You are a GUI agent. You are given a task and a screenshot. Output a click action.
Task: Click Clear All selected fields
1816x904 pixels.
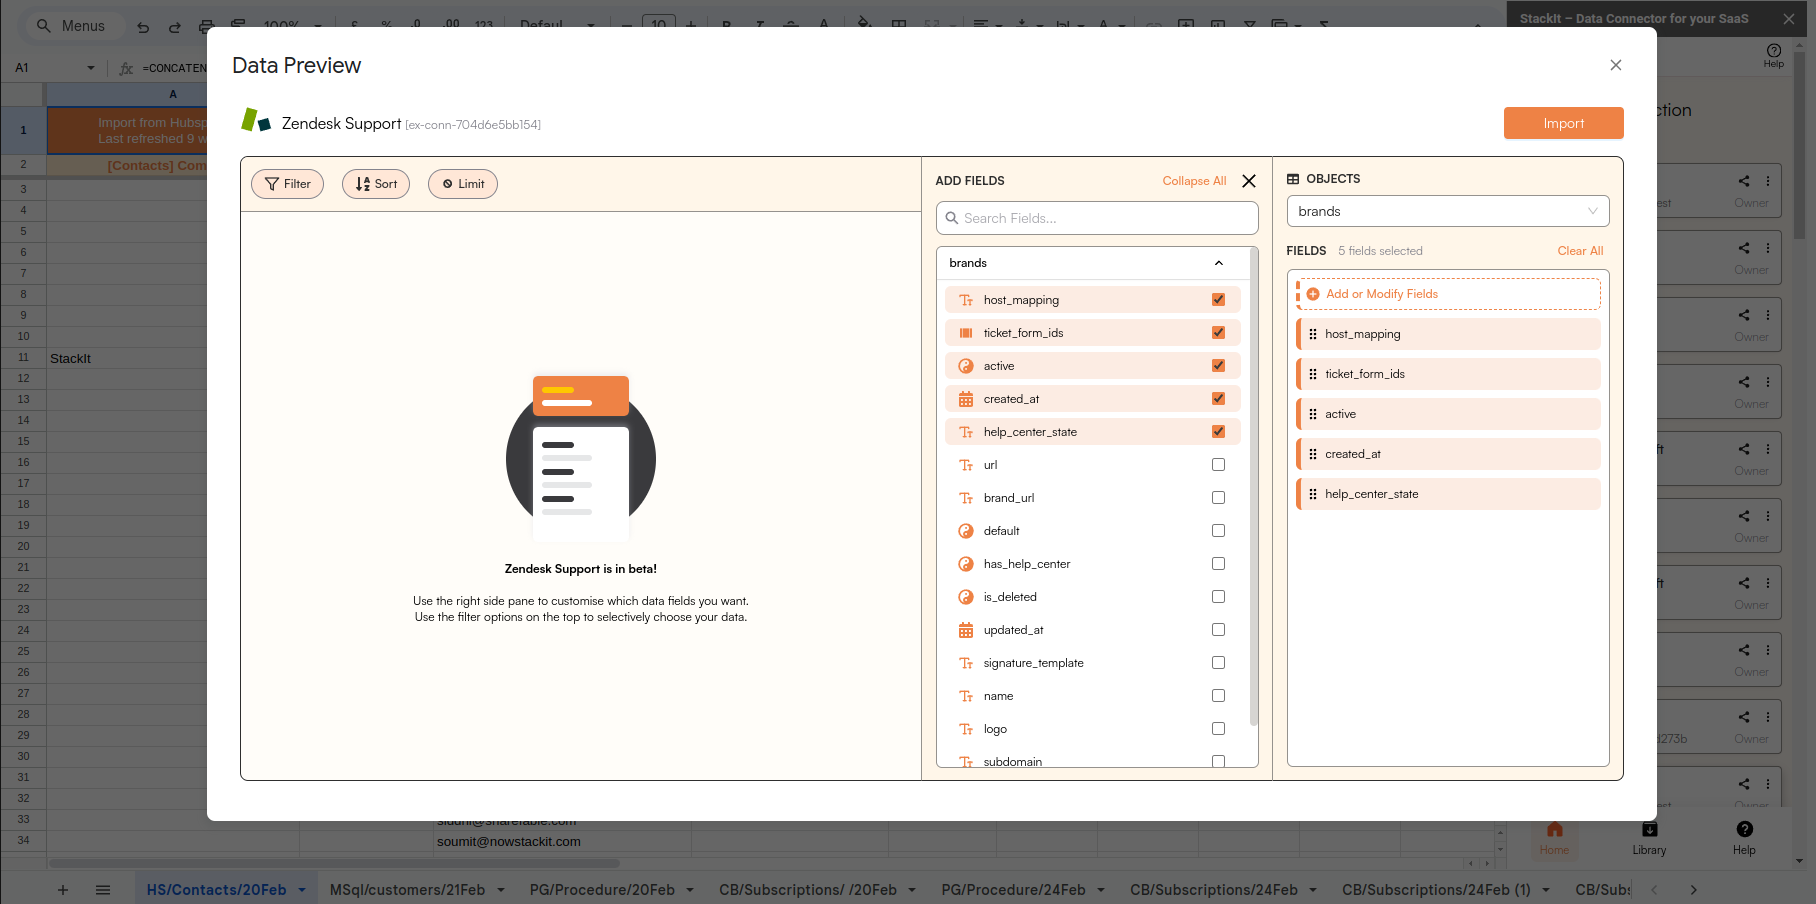(x=1580, y=251)
